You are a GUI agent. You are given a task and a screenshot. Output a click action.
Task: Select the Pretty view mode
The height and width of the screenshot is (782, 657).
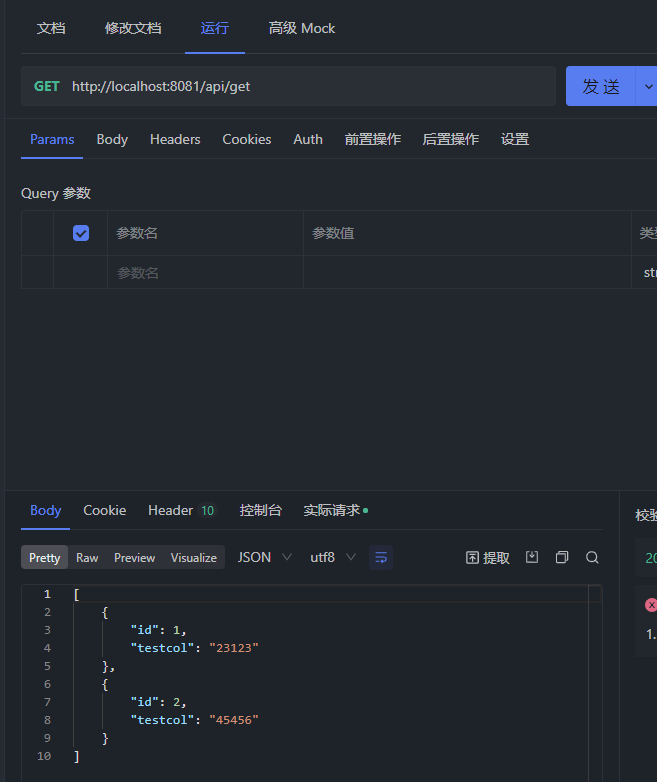coord(44,557)
